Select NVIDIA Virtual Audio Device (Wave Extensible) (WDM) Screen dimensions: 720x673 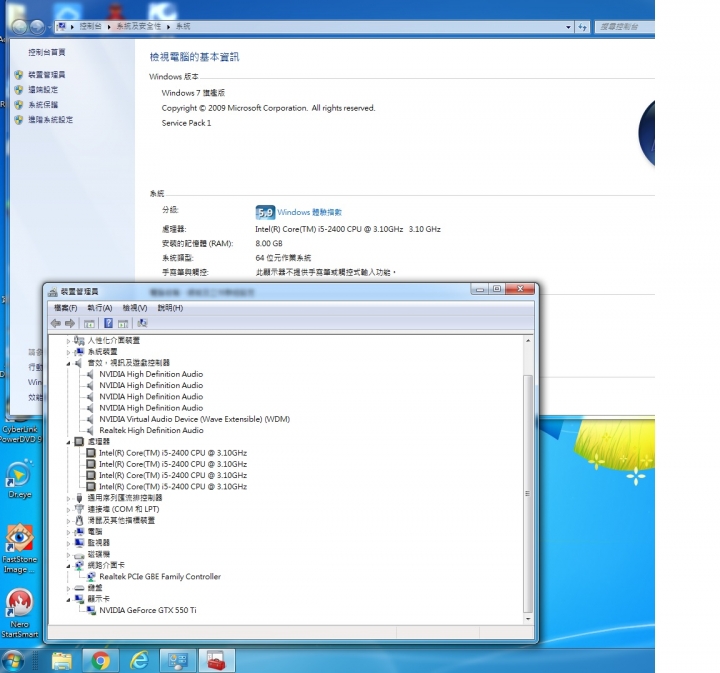[x=194, y=419]
